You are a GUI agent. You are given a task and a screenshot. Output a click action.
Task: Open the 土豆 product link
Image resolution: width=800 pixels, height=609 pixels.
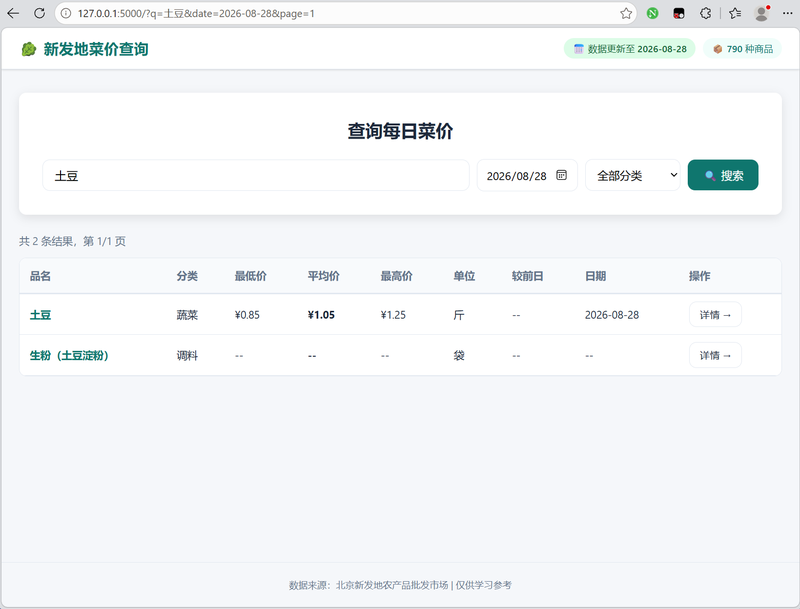pyautogui.click(x=40, y=315)
